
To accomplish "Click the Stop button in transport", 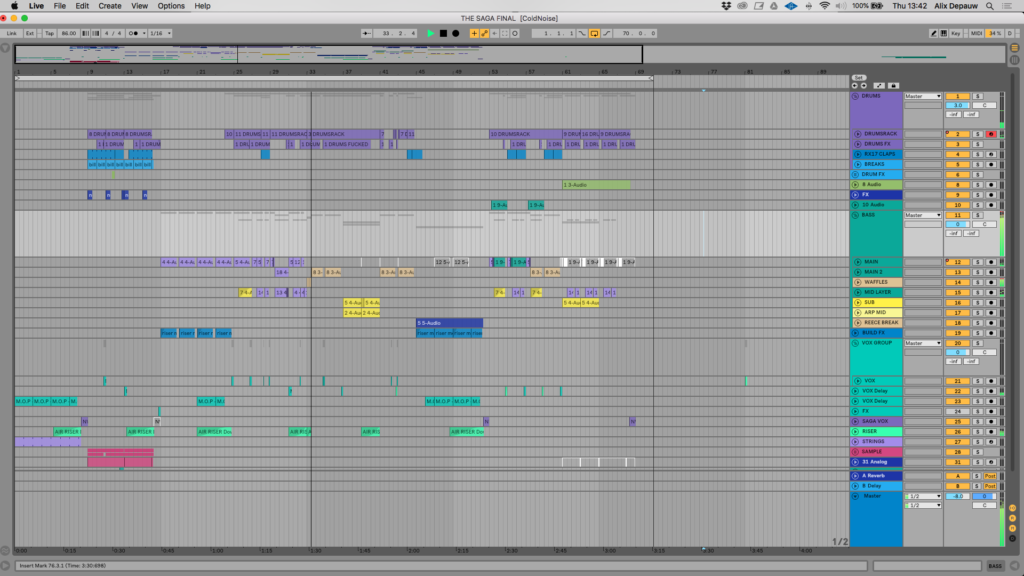I will 443,33.
